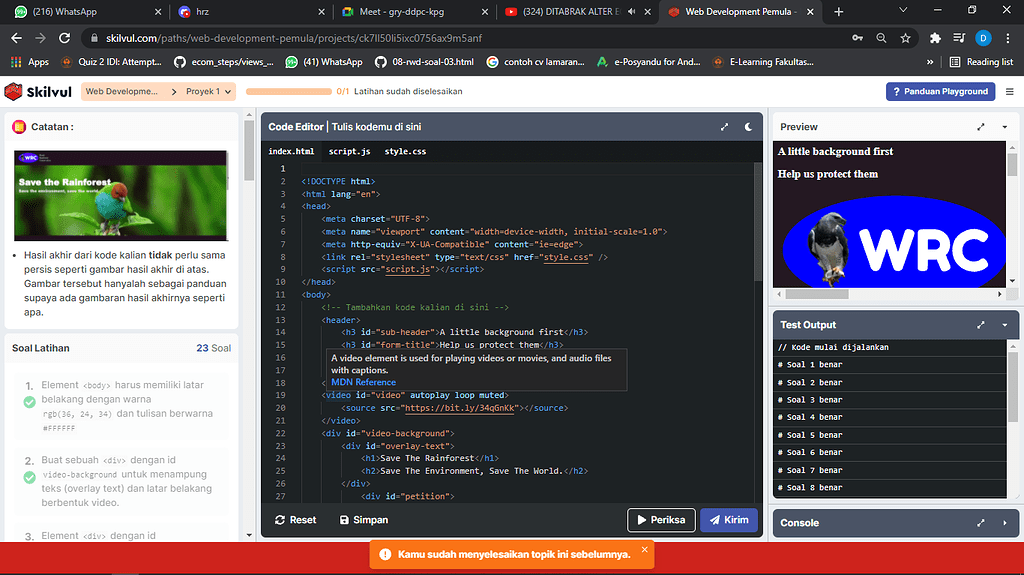Click the Preview horizontal scrollbar

coord(816,294)
